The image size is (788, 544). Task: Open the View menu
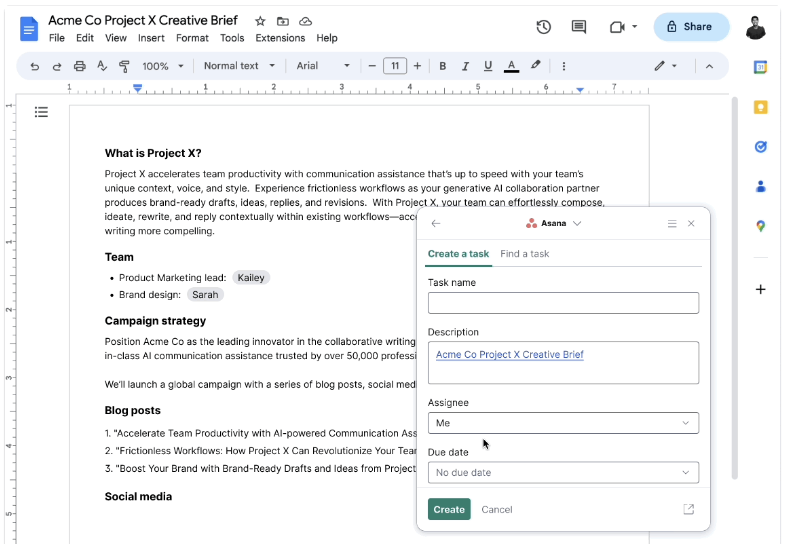click(x=116, y=38)
